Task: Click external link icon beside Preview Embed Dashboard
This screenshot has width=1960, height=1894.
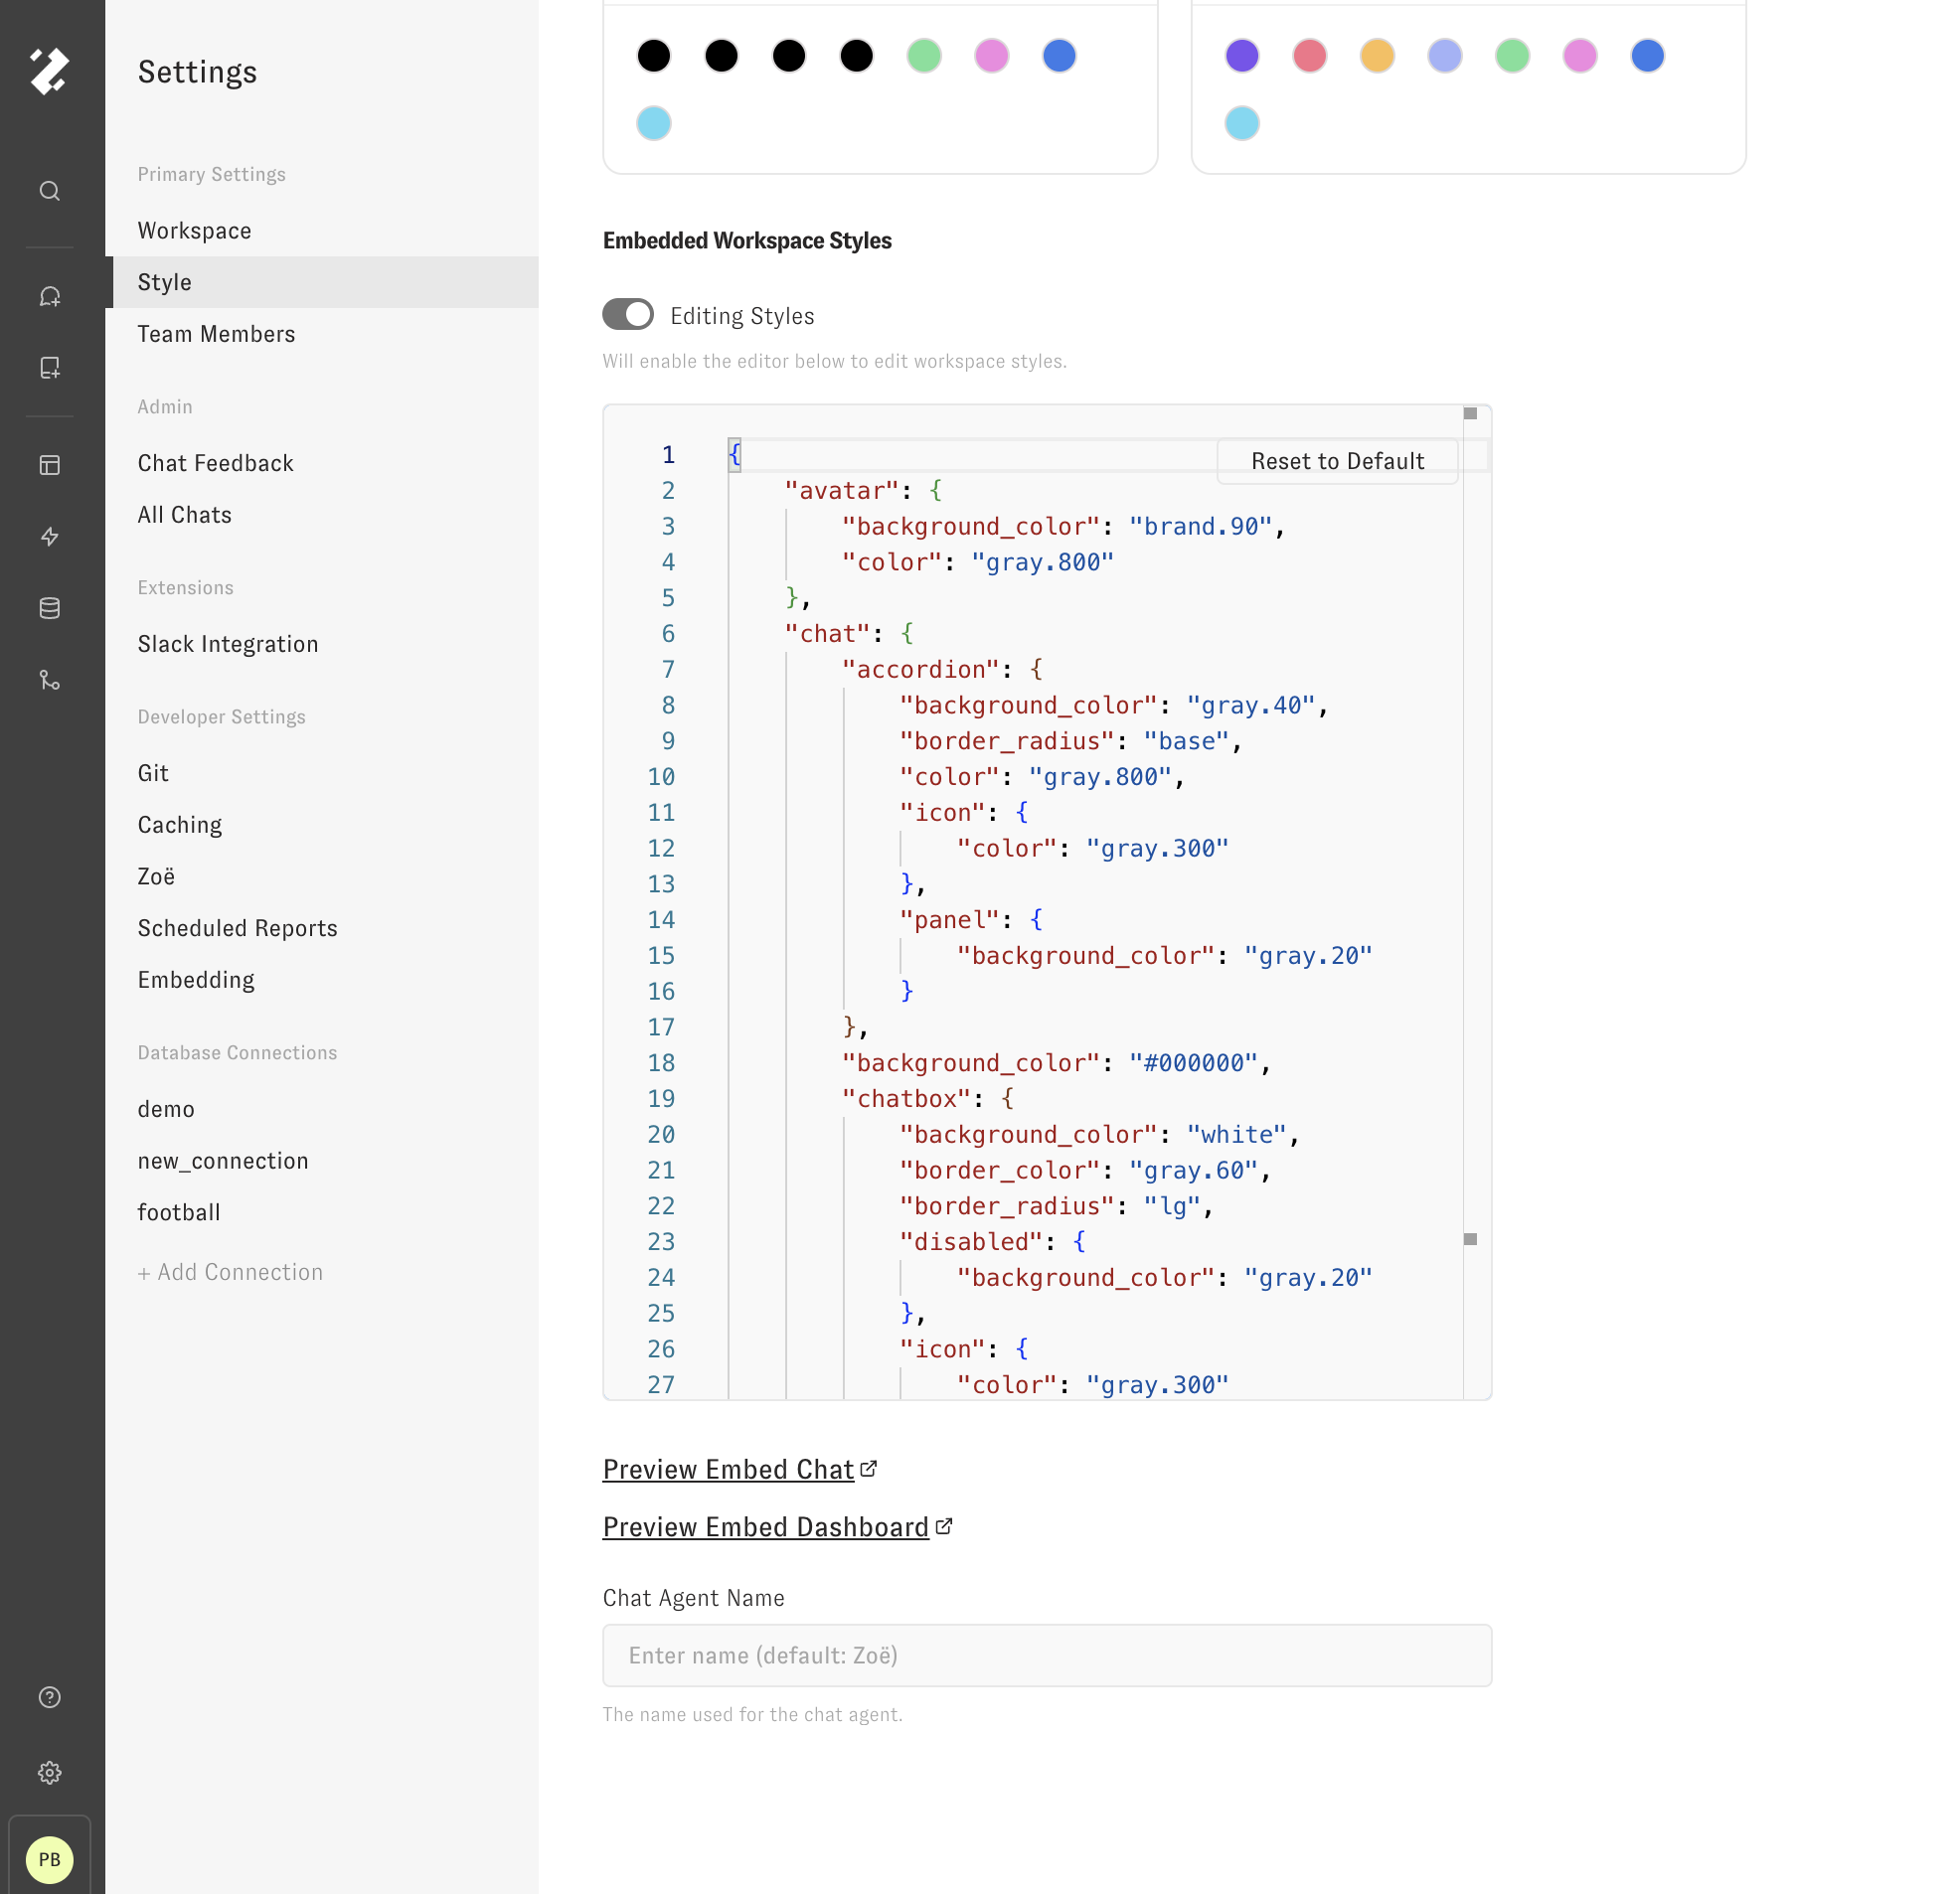Action: tap(944, 1527)
